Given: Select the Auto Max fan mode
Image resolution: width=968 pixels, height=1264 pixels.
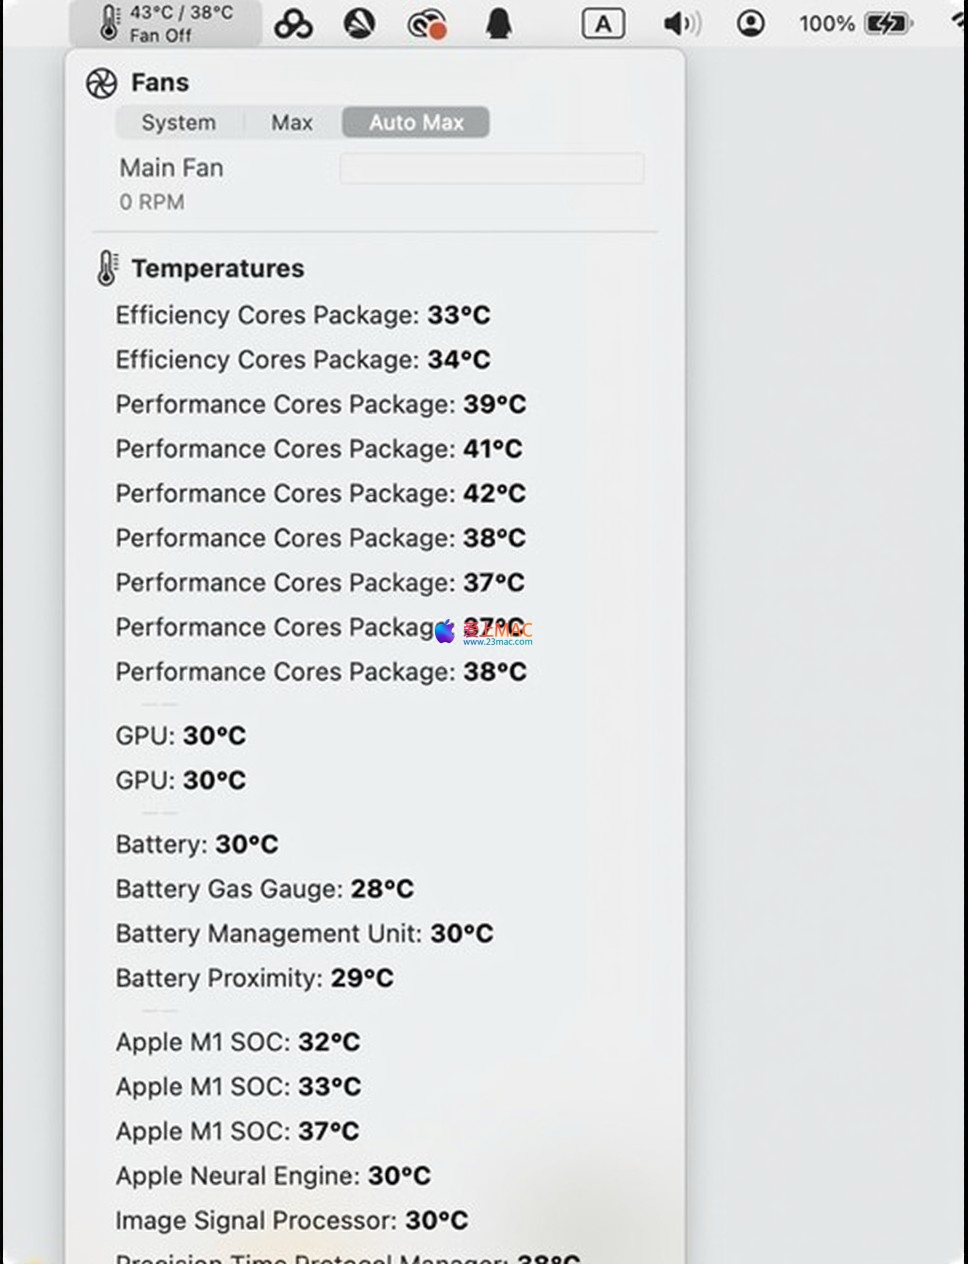Looking at the screenshot, I should point(416,123).
